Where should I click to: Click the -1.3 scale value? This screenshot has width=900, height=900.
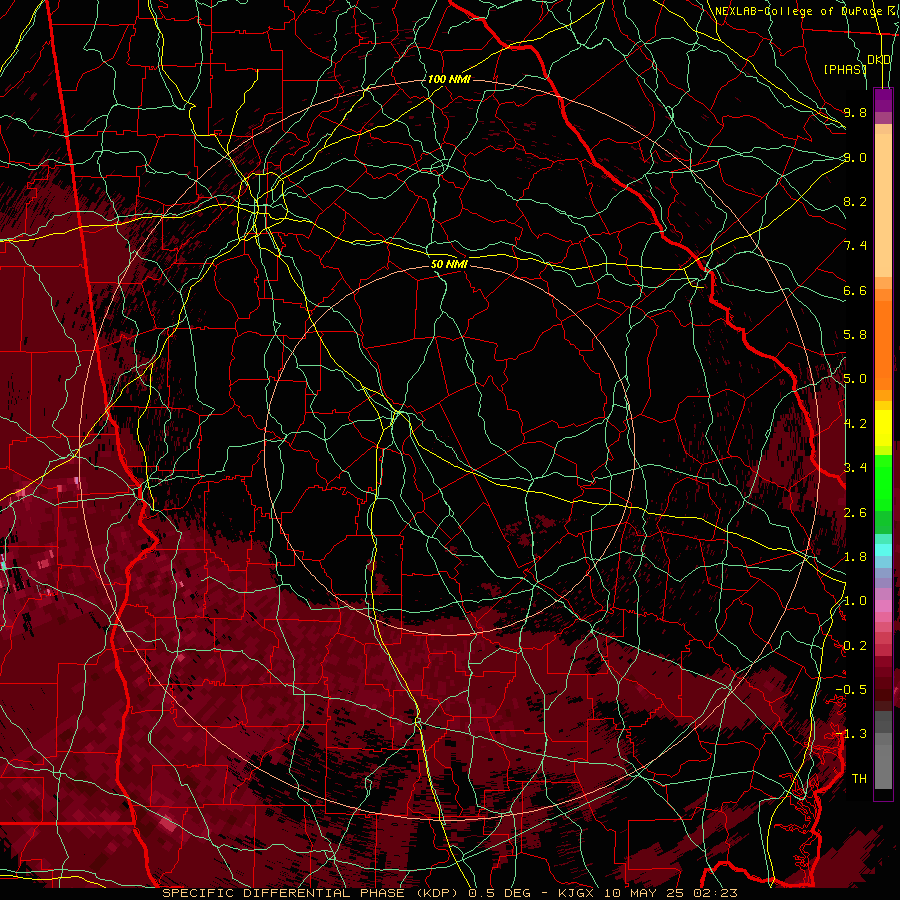851,734
